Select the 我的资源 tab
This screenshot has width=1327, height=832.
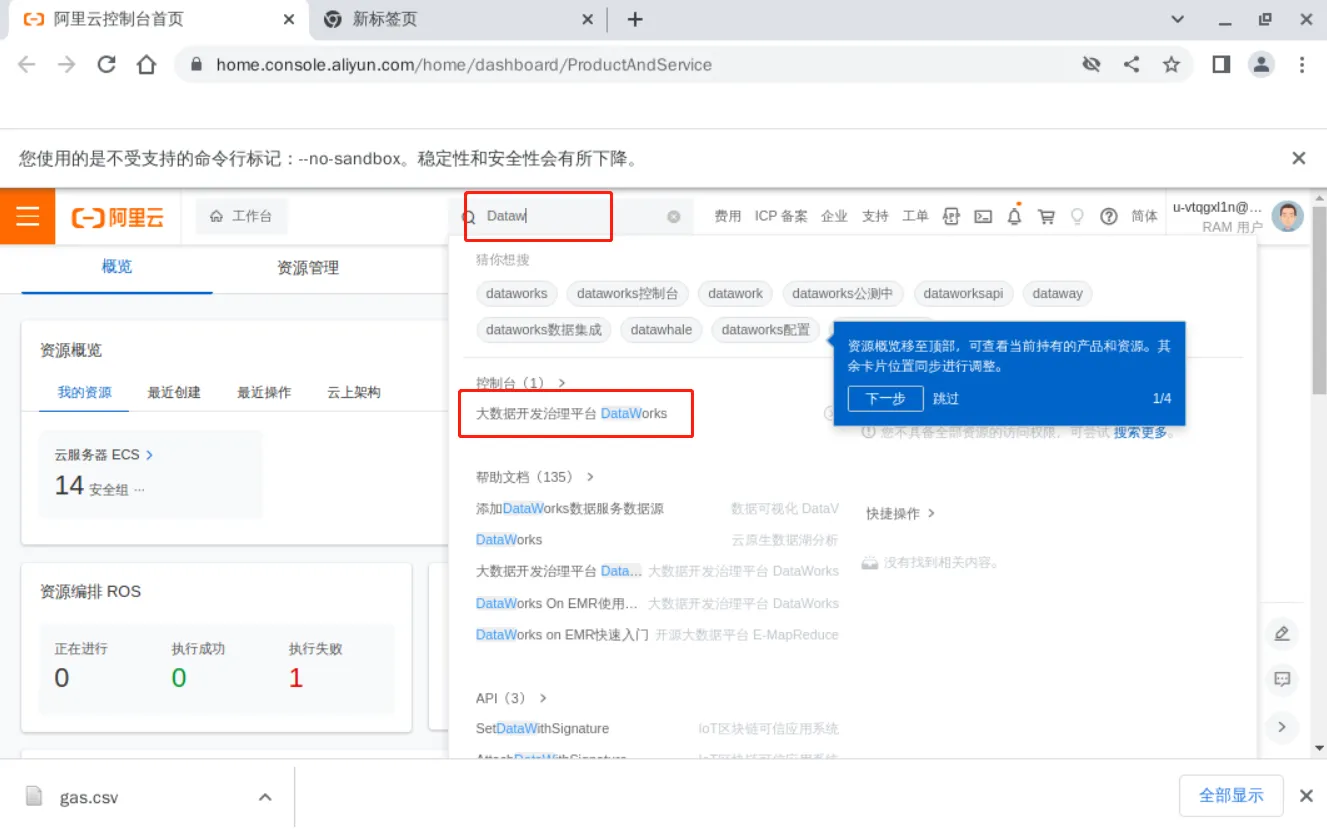[84, 392]
